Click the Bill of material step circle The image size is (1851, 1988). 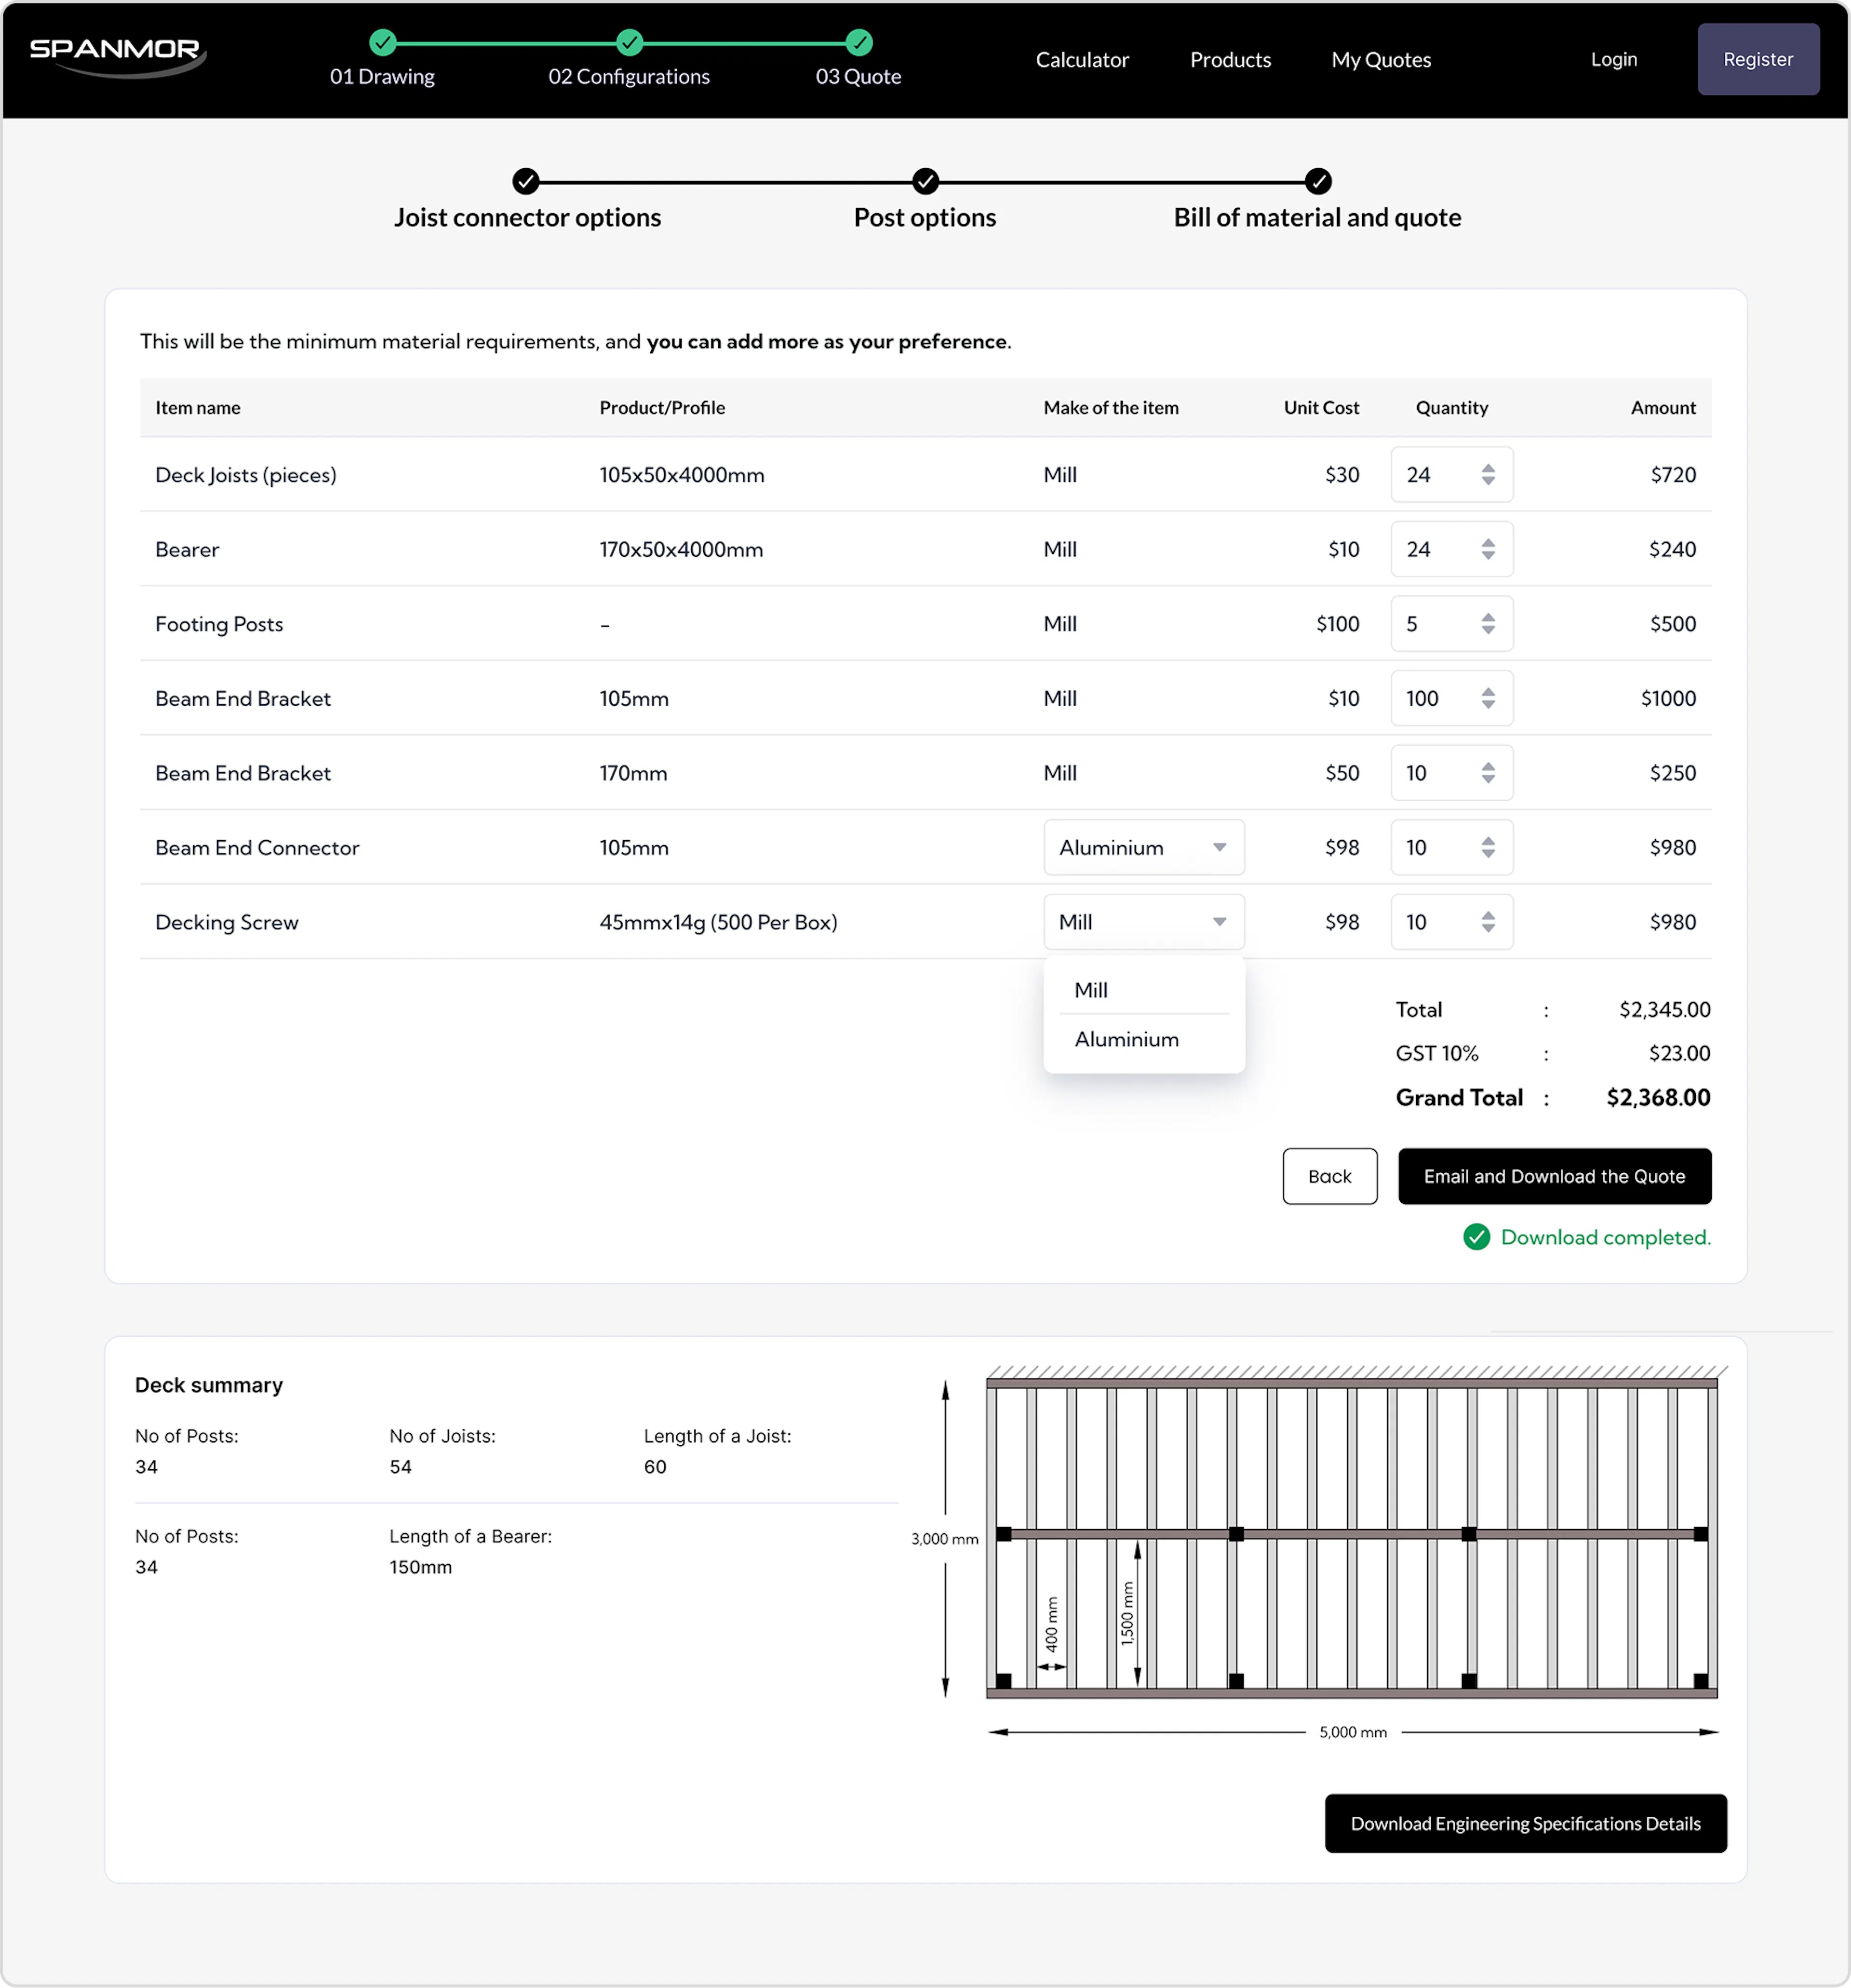(x=1318, y=181)
